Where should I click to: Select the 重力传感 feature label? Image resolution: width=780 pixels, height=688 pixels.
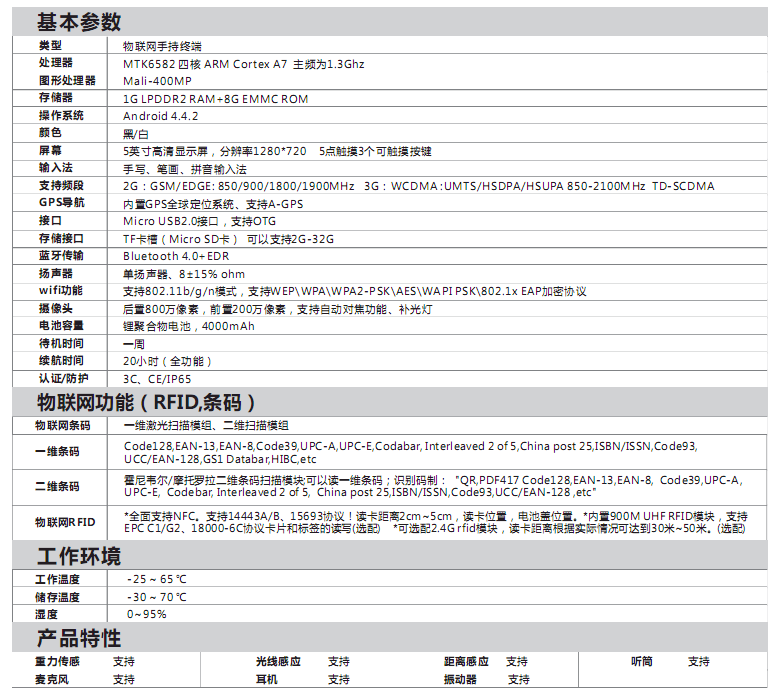click(x=57, y=662)
